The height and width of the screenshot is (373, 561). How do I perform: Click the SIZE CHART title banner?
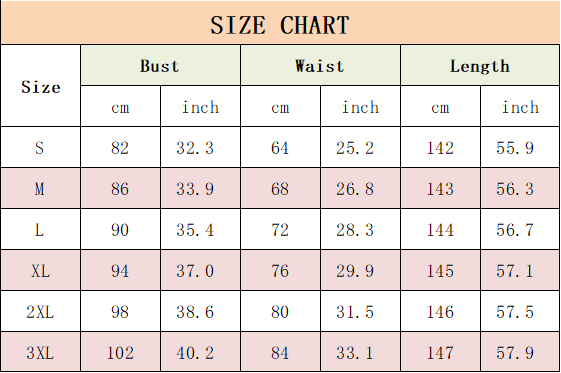point(280,23)
